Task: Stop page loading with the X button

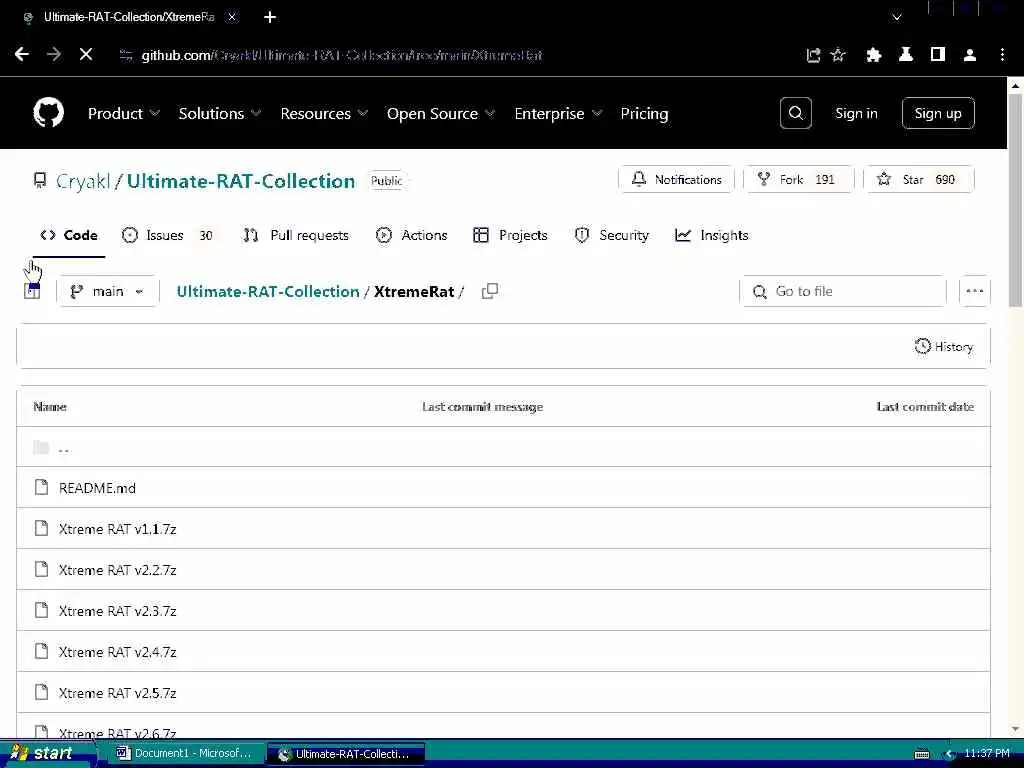Action: click(86, 55)
